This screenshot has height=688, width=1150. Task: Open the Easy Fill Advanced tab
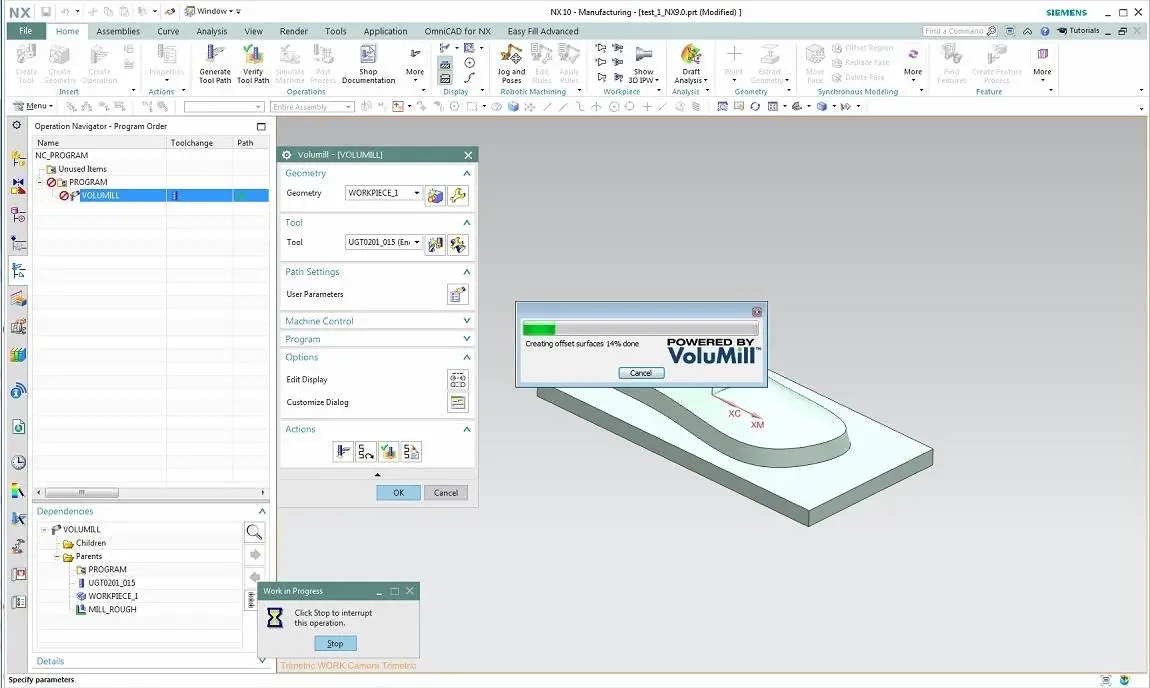pyautogui.click(x=543, y=32)
